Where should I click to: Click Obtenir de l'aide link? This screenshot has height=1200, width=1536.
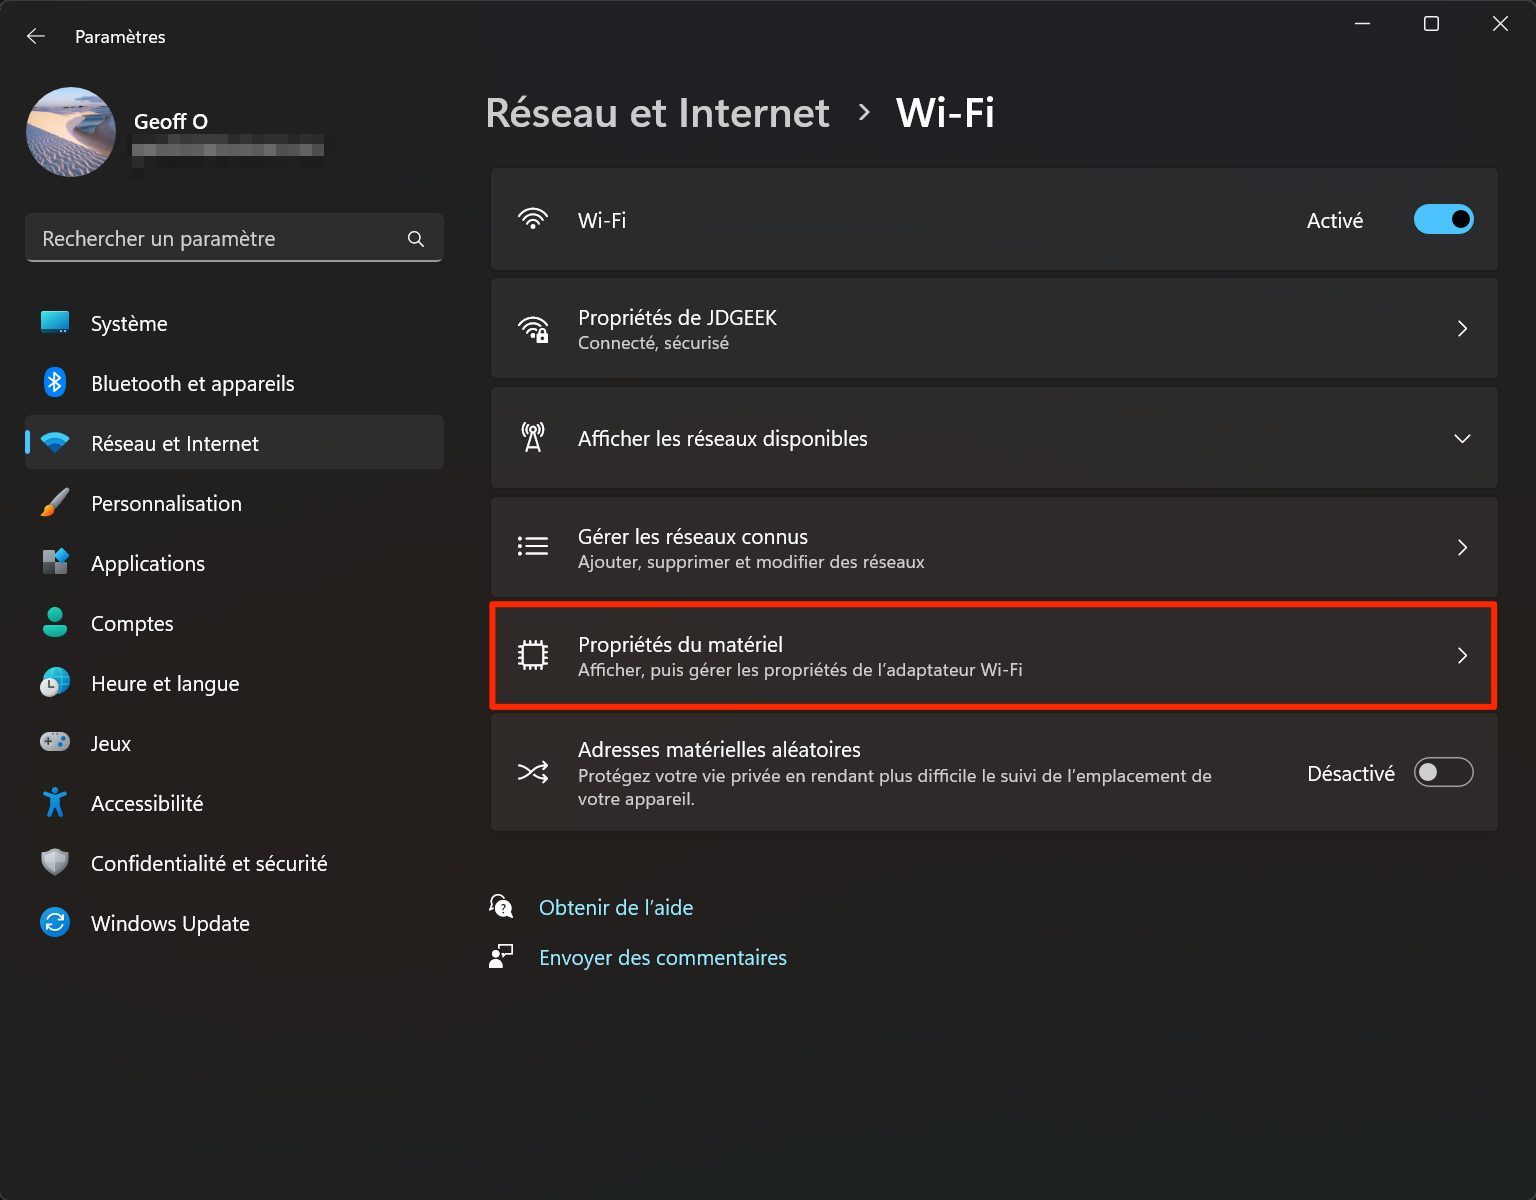[616, 907]
